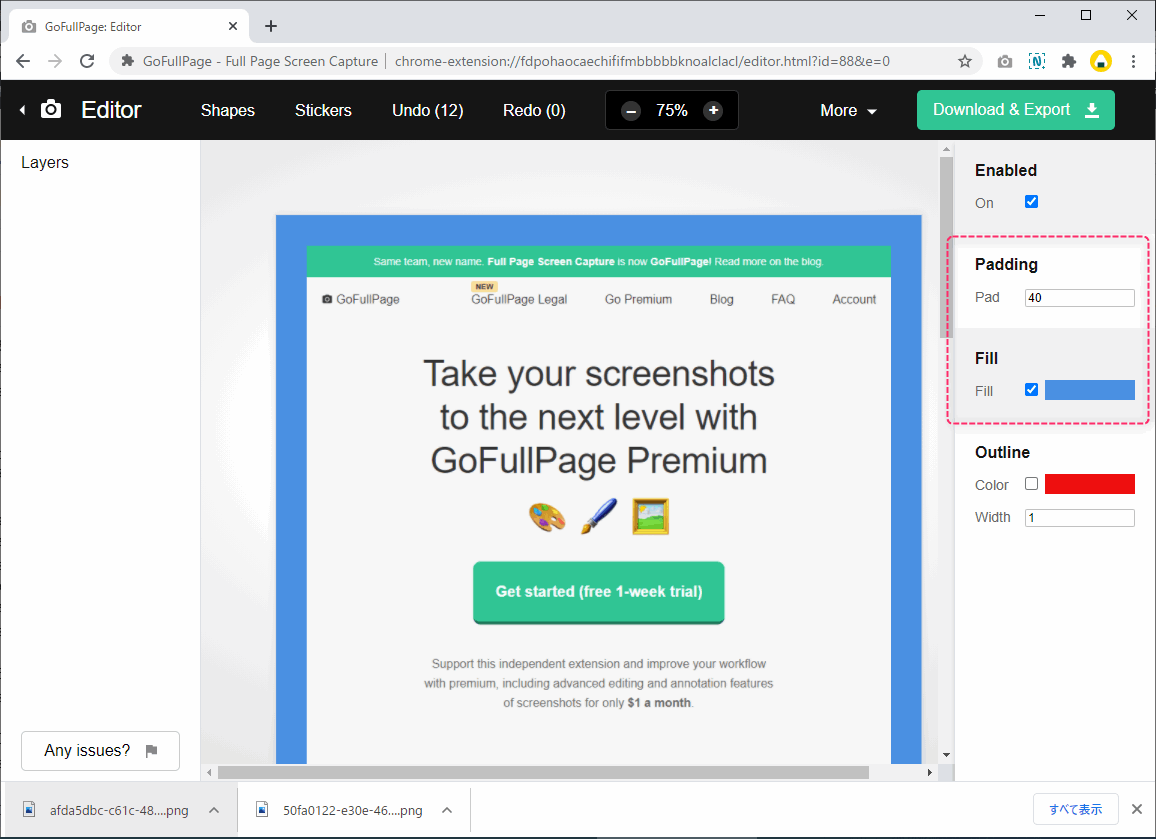The width and height of the screenshot is (1156, 839).
Task: Click the 75% zoom level text
Action: pos(672,111)
